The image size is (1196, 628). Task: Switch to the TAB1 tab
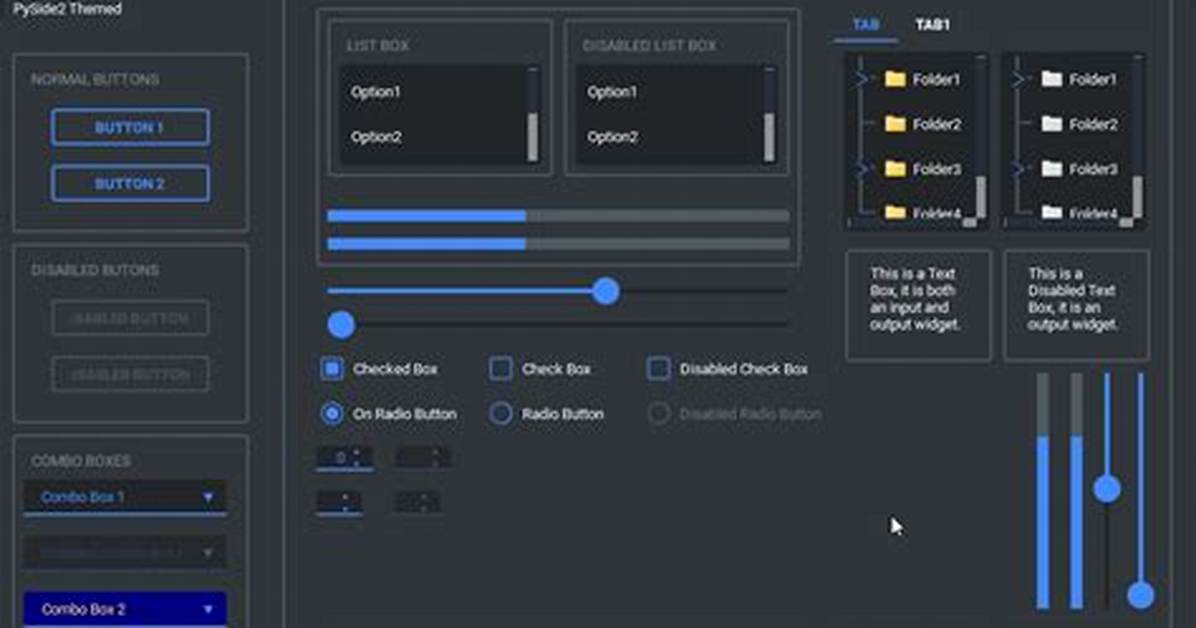932,25
